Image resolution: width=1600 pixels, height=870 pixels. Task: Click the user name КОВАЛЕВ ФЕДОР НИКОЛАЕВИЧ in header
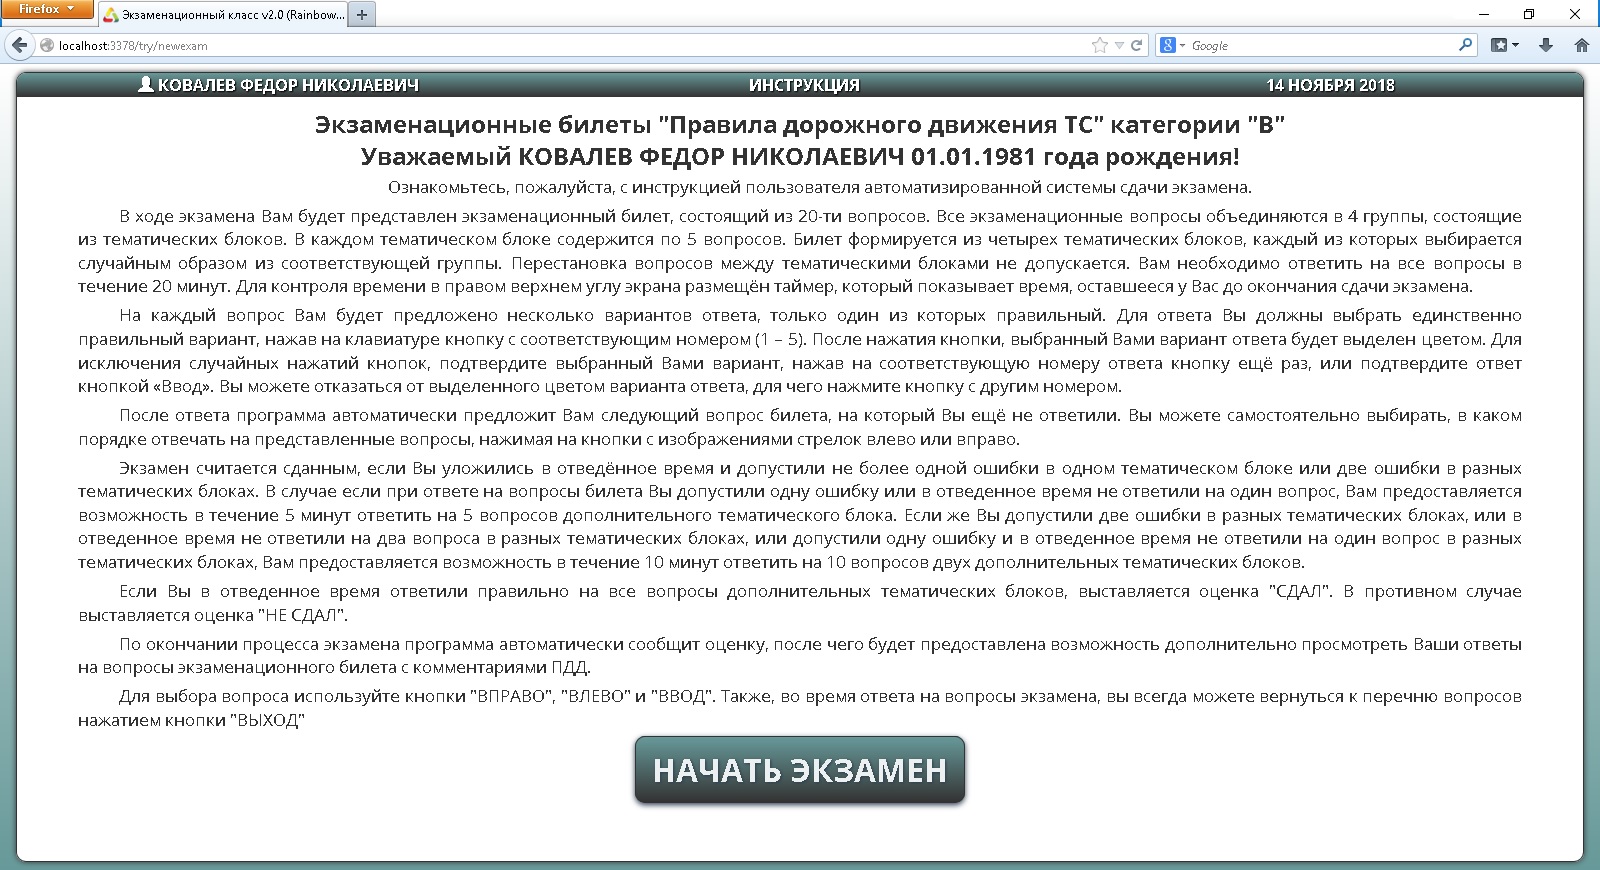[288, 85]
